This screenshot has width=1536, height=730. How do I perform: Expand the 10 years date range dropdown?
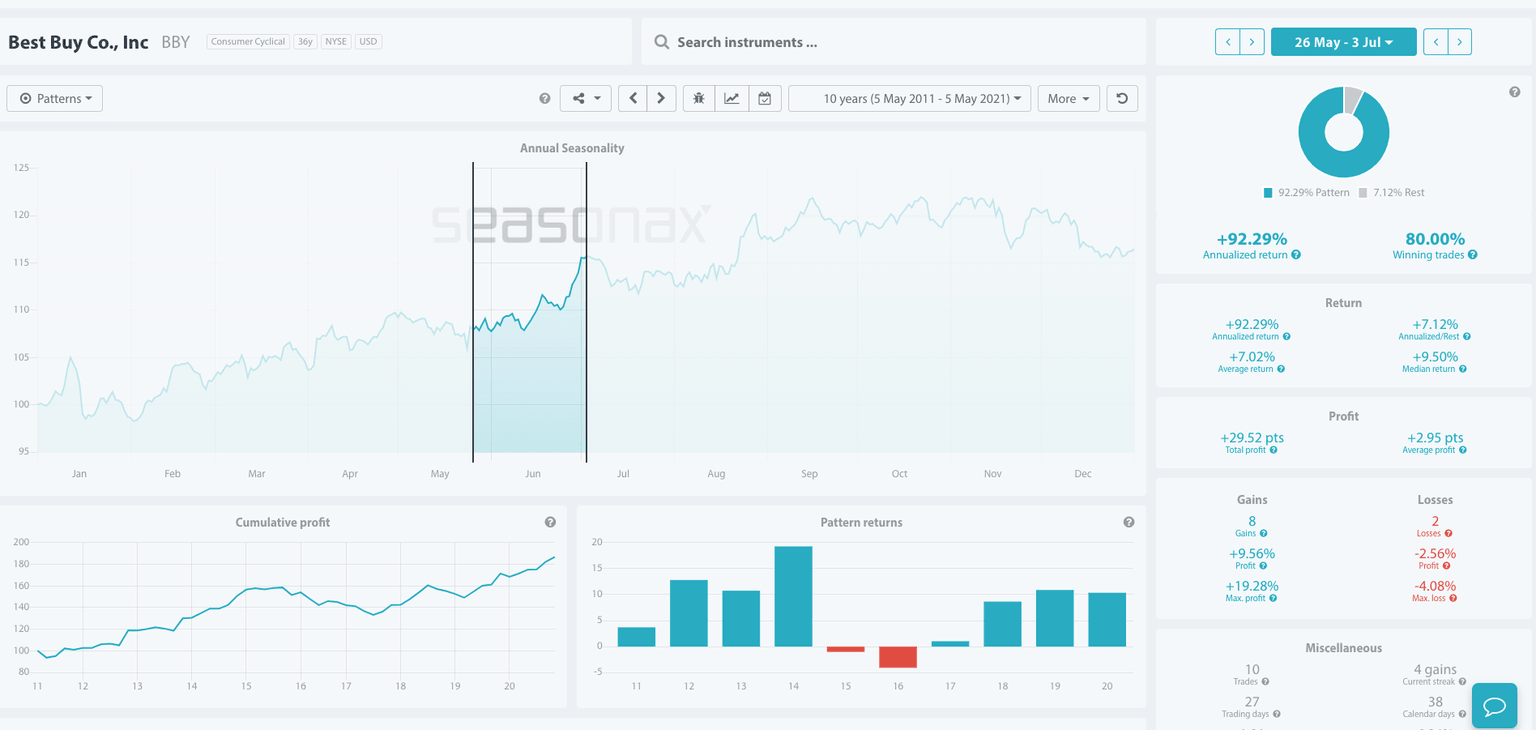909,99
